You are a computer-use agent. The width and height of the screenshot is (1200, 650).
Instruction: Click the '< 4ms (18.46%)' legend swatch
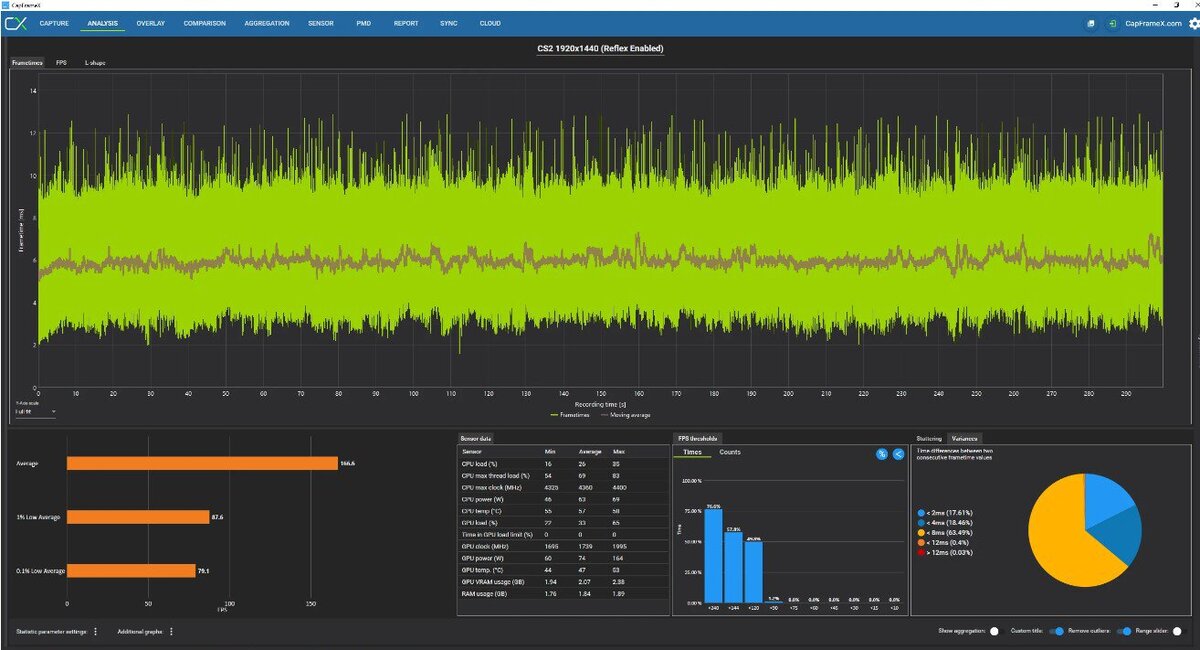click(921, 523)
